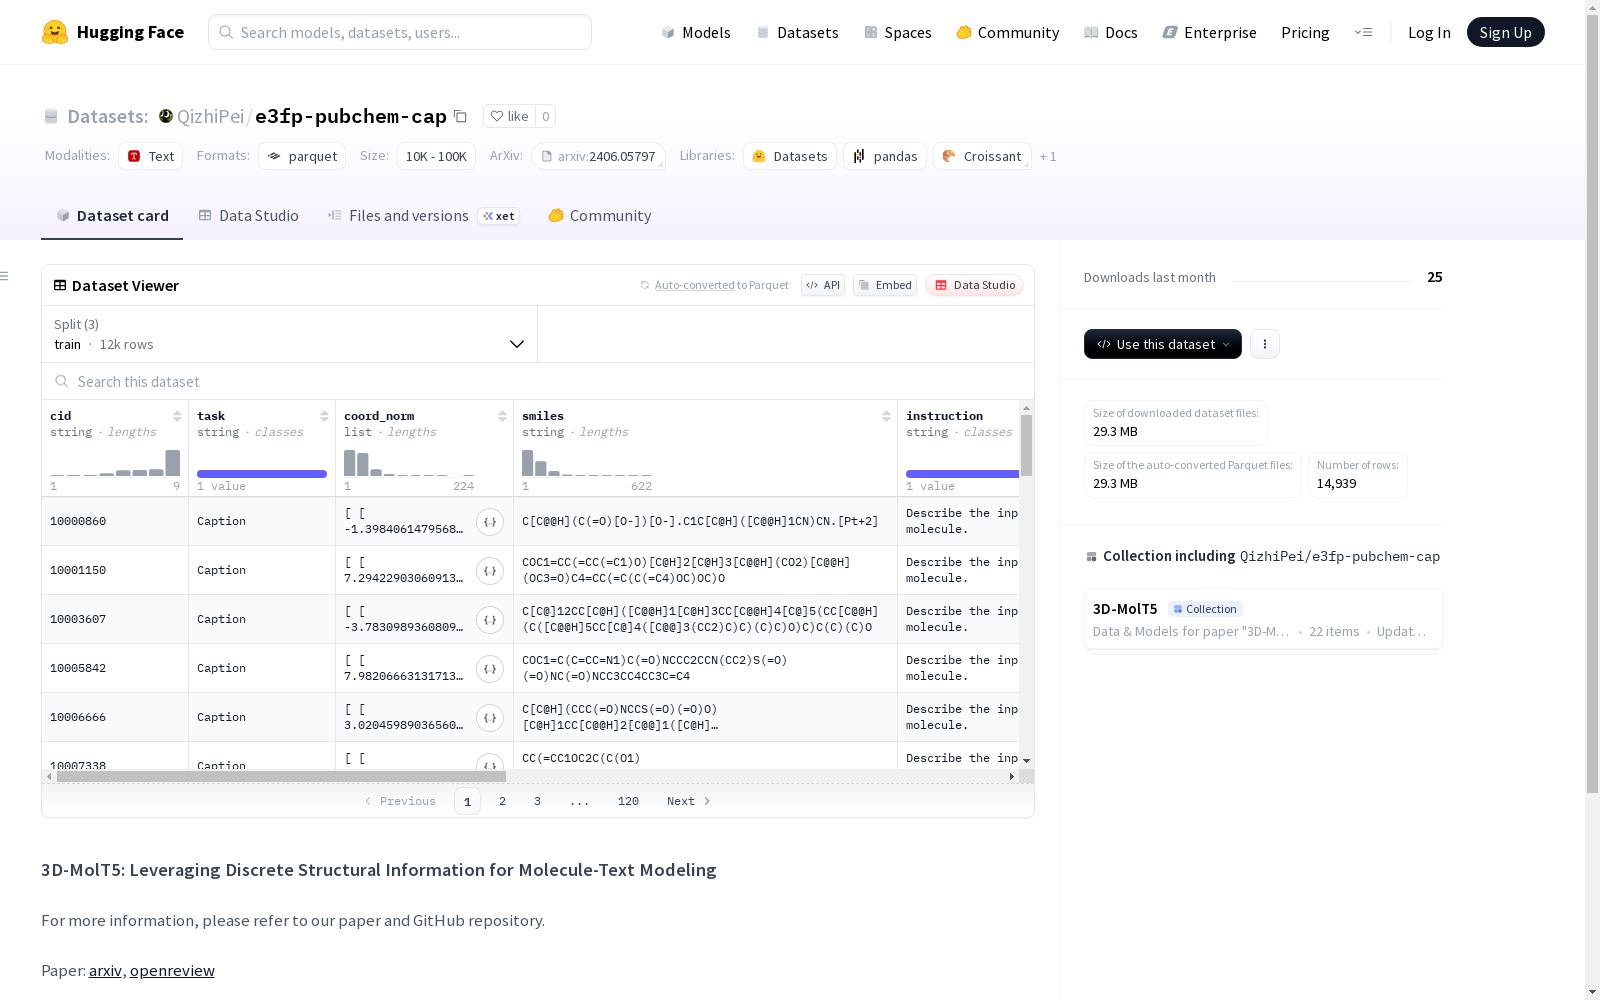Viewport: 1600px width, 1000px height.
Task: Select the cid cell 10000860
Action: (x=115, y=521)
